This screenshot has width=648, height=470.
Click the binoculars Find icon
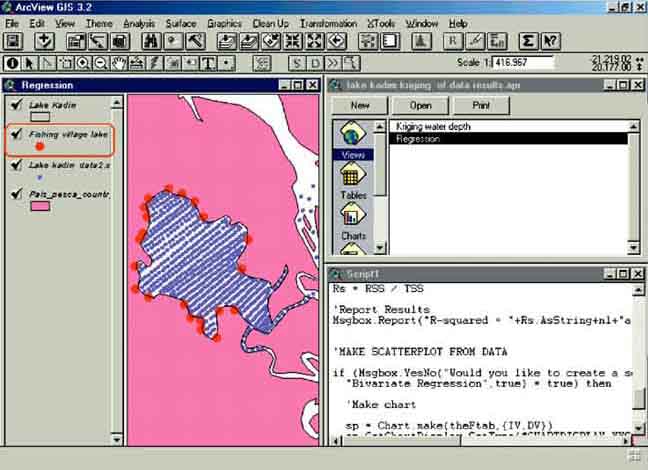click(x=151, y=42)
